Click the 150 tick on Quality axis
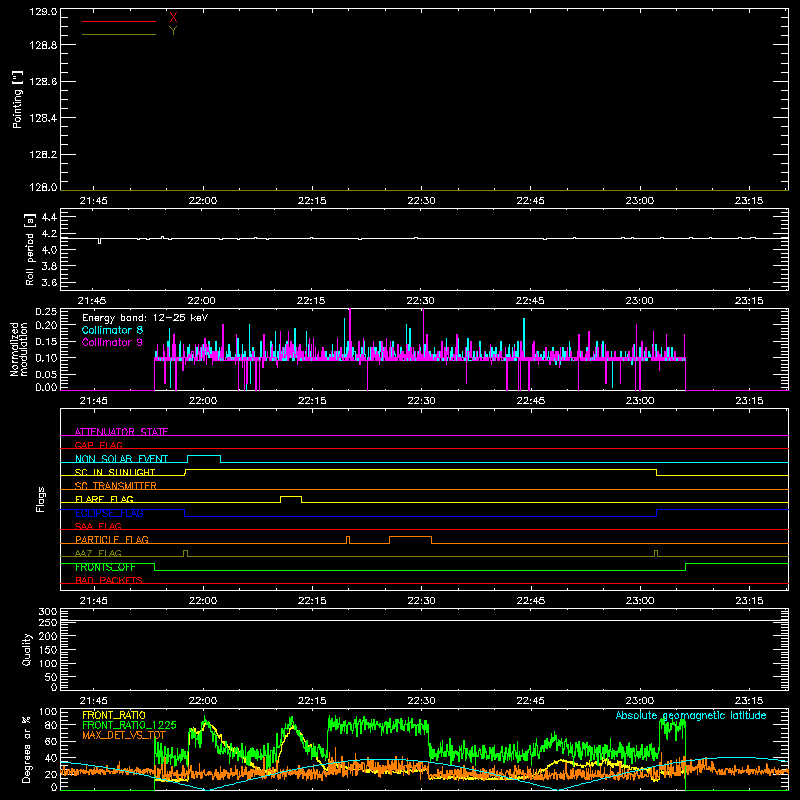The image size is (800, 800). [48, 650]
